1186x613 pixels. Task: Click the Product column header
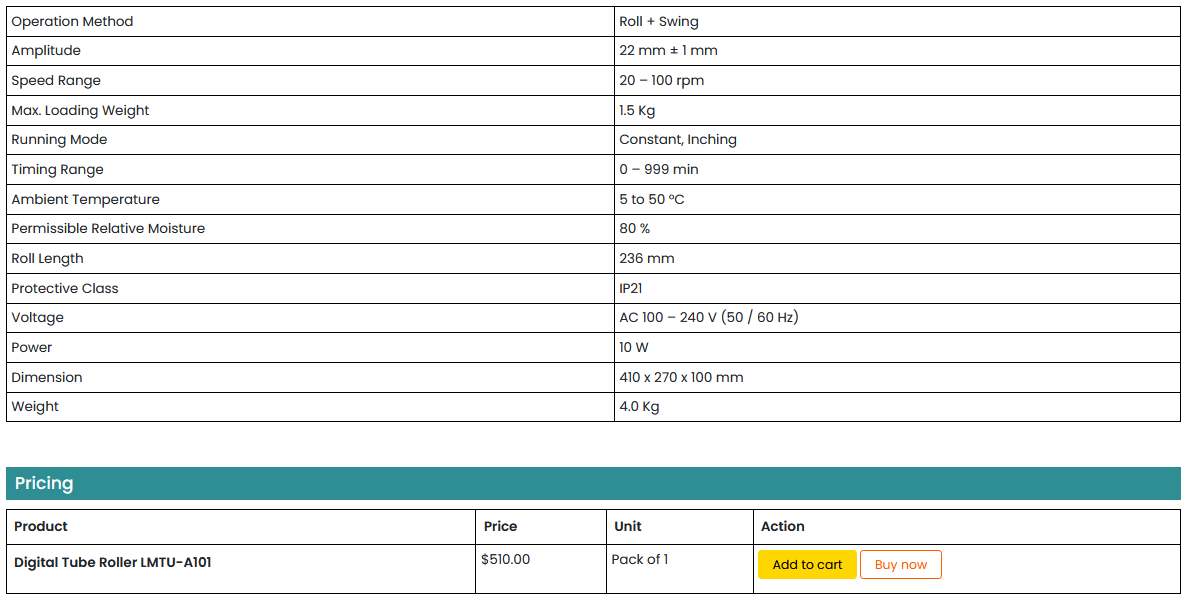[x=41, y=526]
